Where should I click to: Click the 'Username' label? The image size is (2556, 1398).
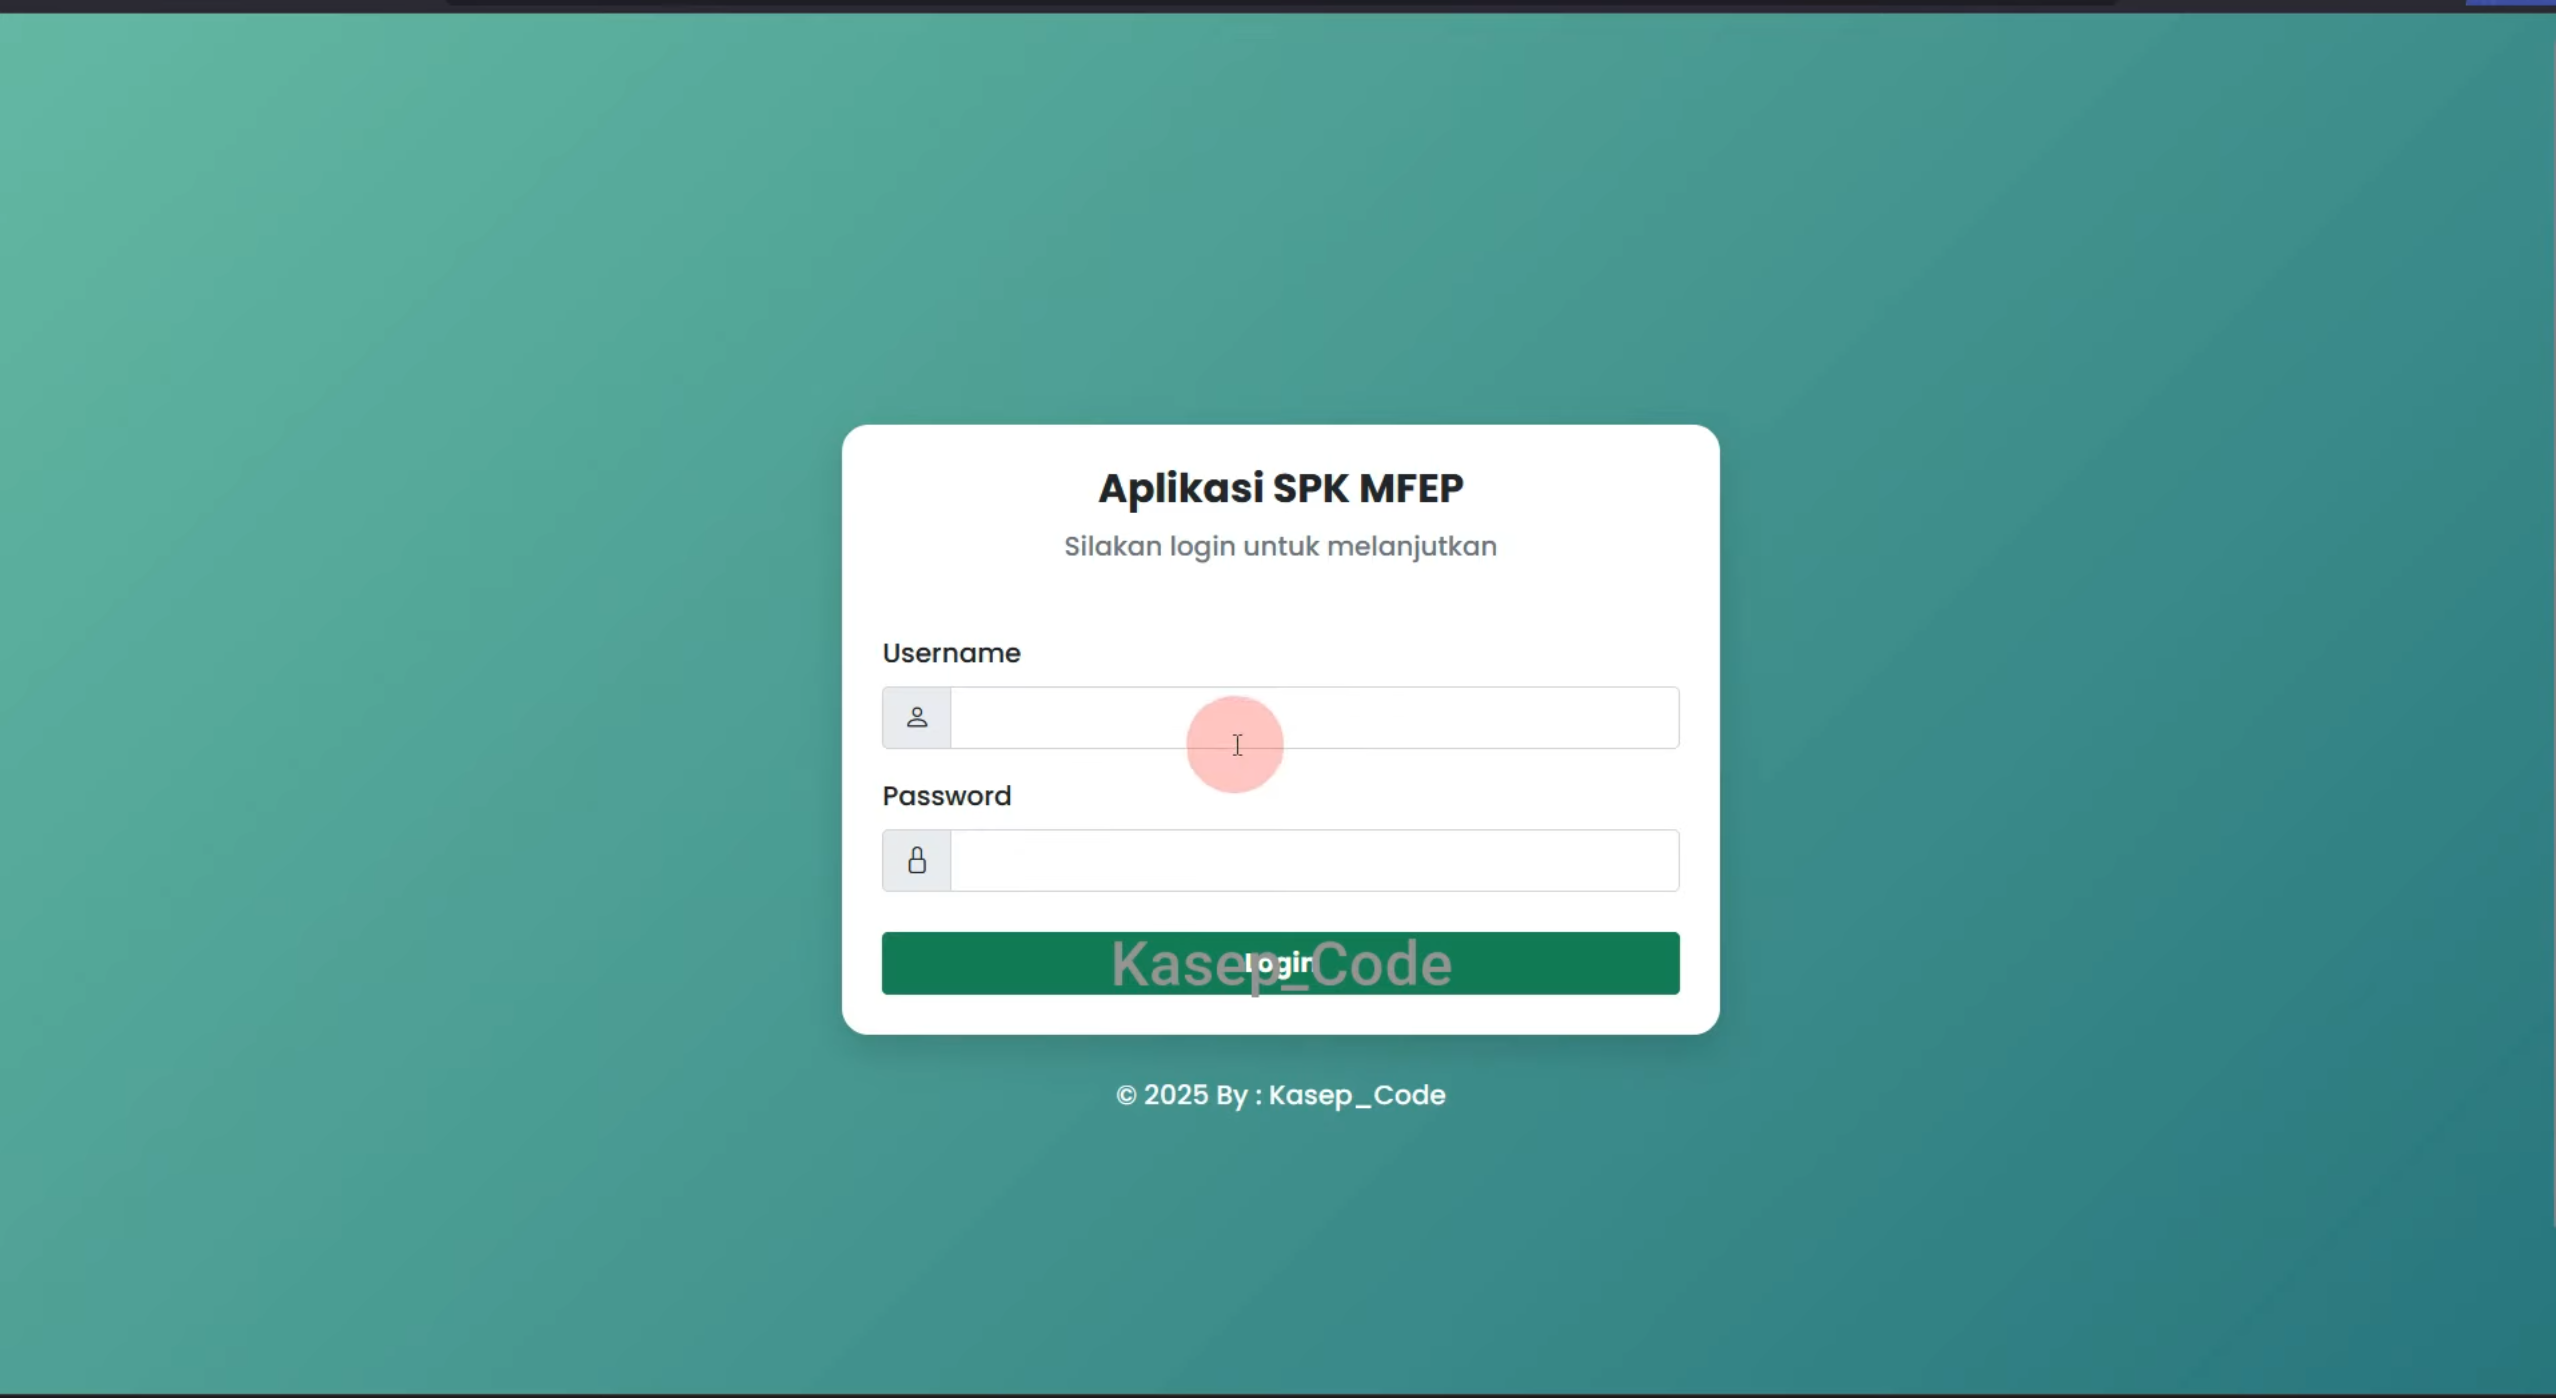951,653
